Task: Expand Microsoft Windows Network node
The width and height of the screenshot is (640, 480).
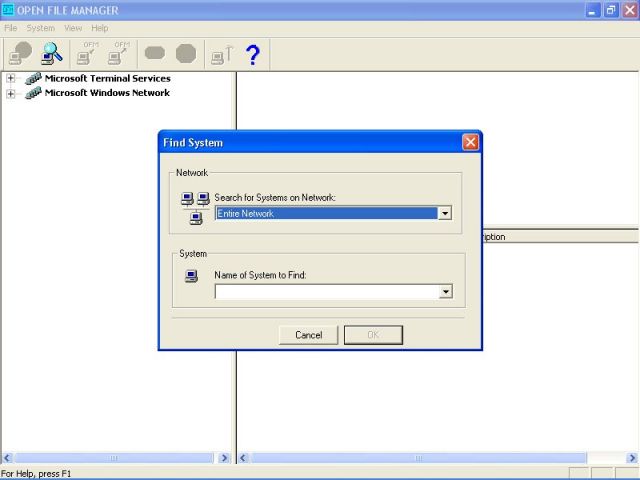Action: point(11,93)
